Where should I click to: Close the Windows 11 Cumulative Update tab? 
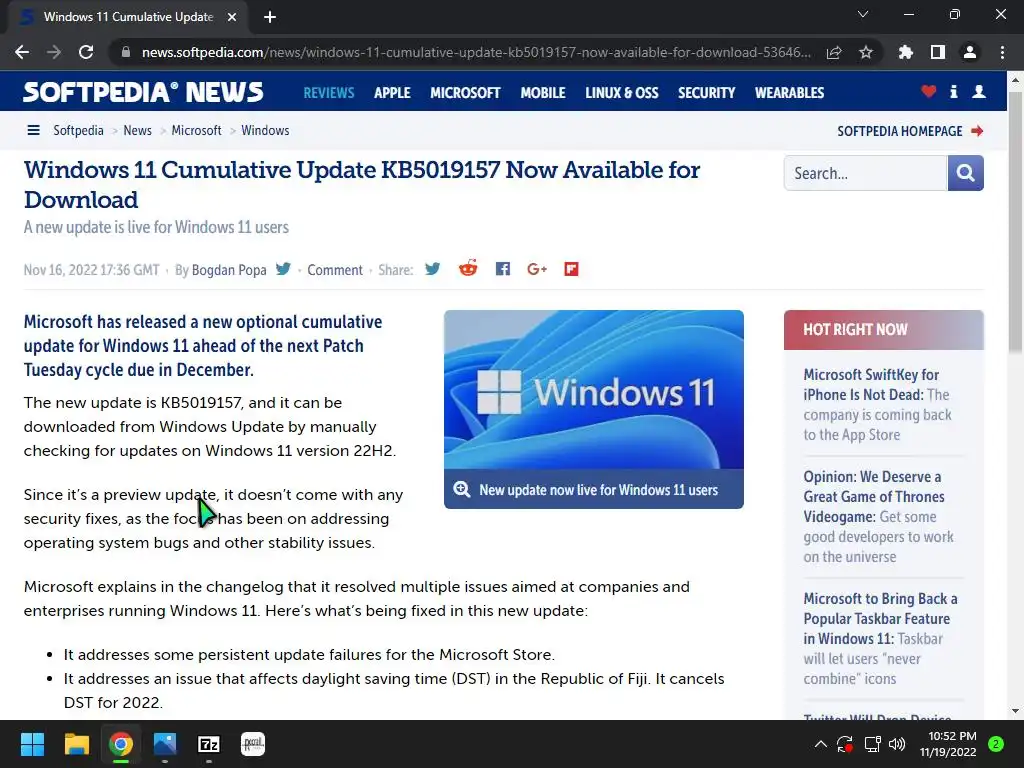(232, 17)
